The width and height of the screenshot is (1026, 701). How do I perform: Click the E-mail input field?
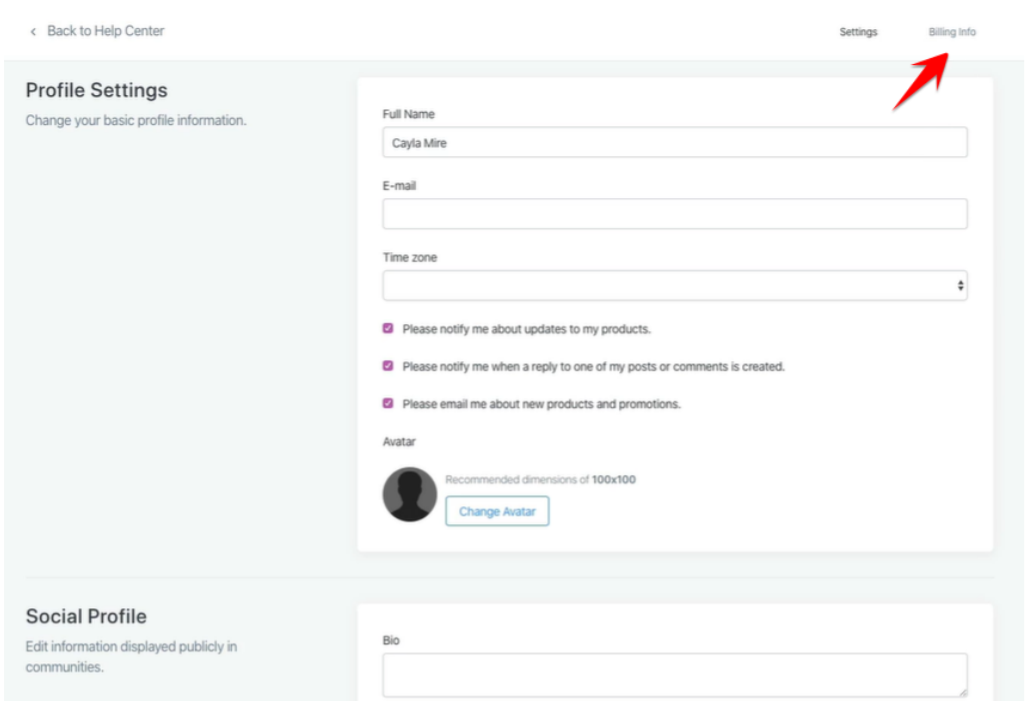pos(675,214)
